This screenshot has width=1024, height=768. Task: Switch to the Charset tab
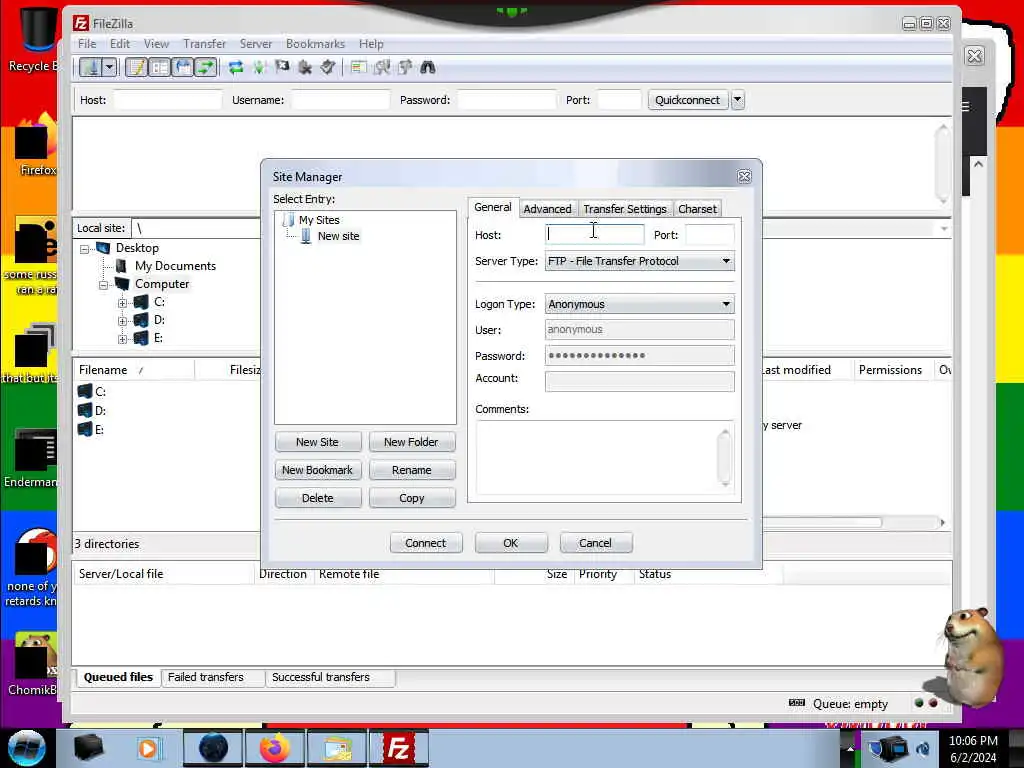pos(697,209)
